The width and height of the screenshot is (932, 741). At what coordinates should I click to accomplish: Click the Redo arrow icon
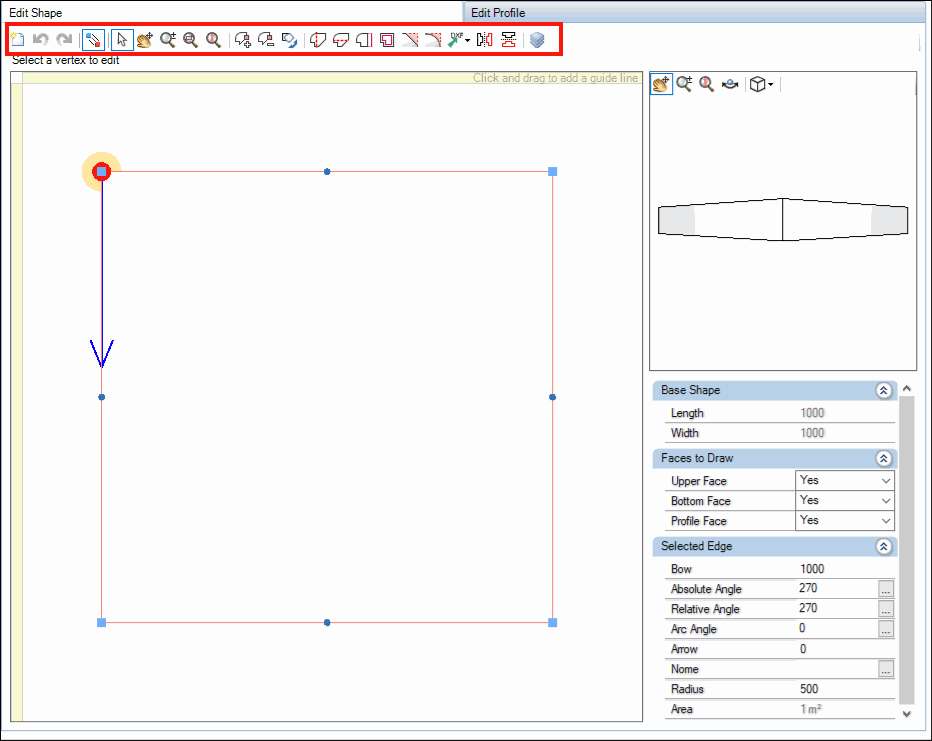[x=64, y=40]
